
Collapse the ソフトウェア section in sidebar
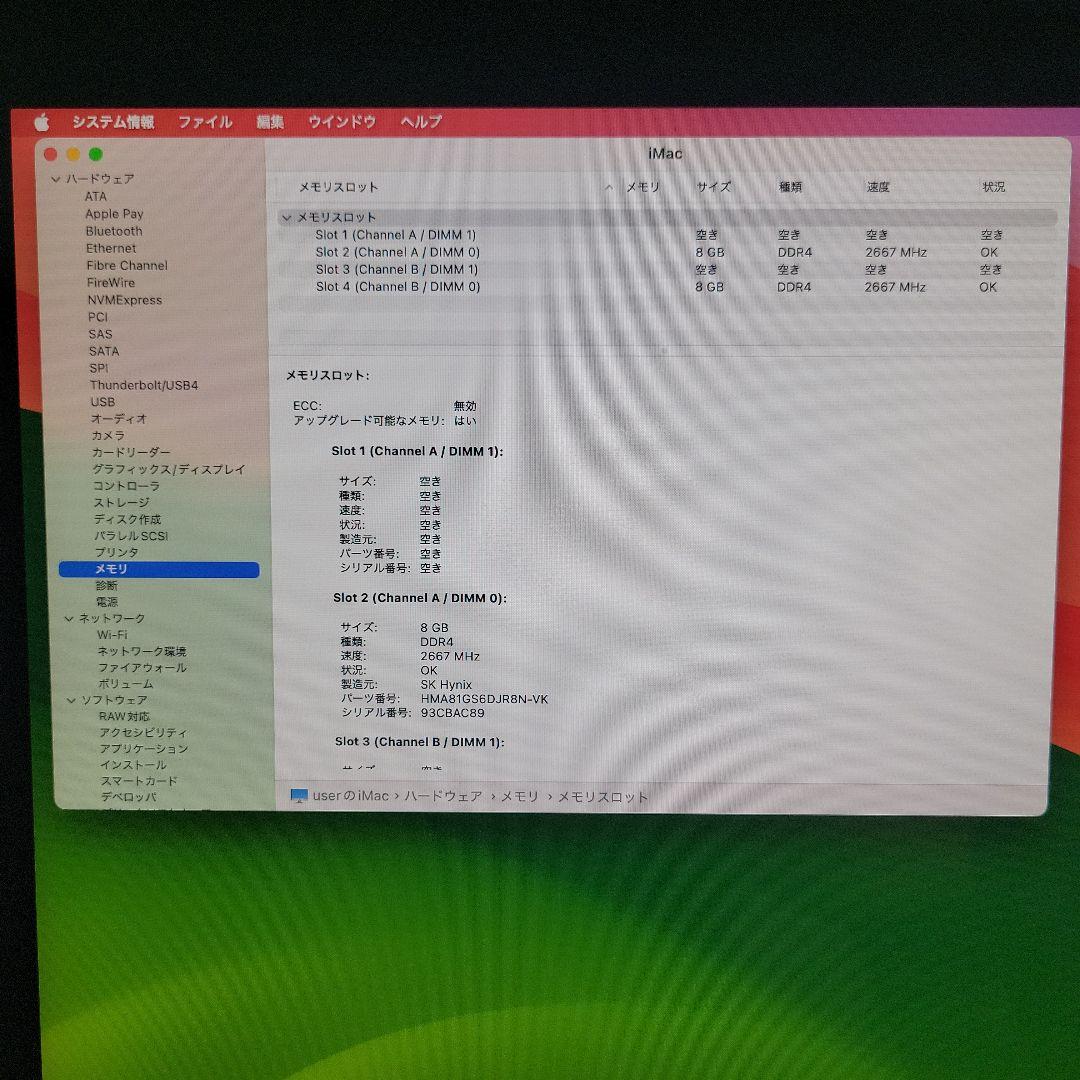pyautogui.click(x=72, y=700)
